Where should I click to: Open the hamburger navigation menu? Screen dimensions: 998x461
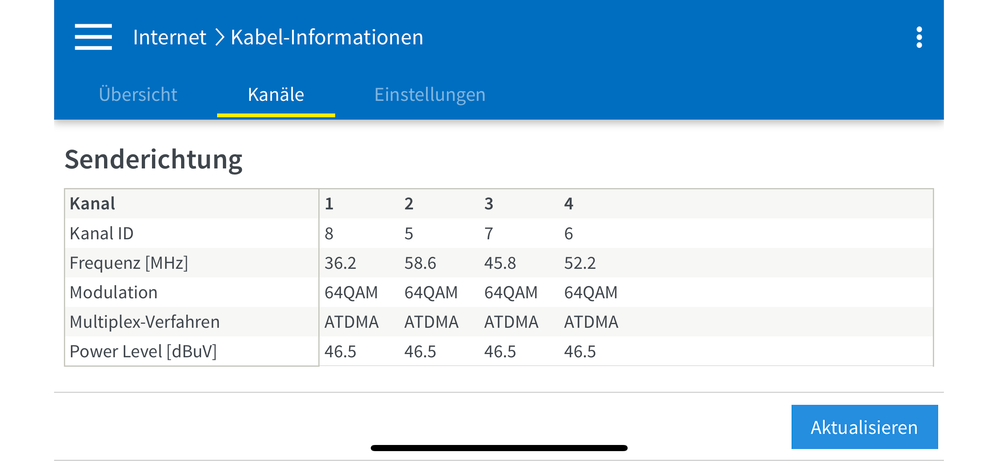[93, 37]
